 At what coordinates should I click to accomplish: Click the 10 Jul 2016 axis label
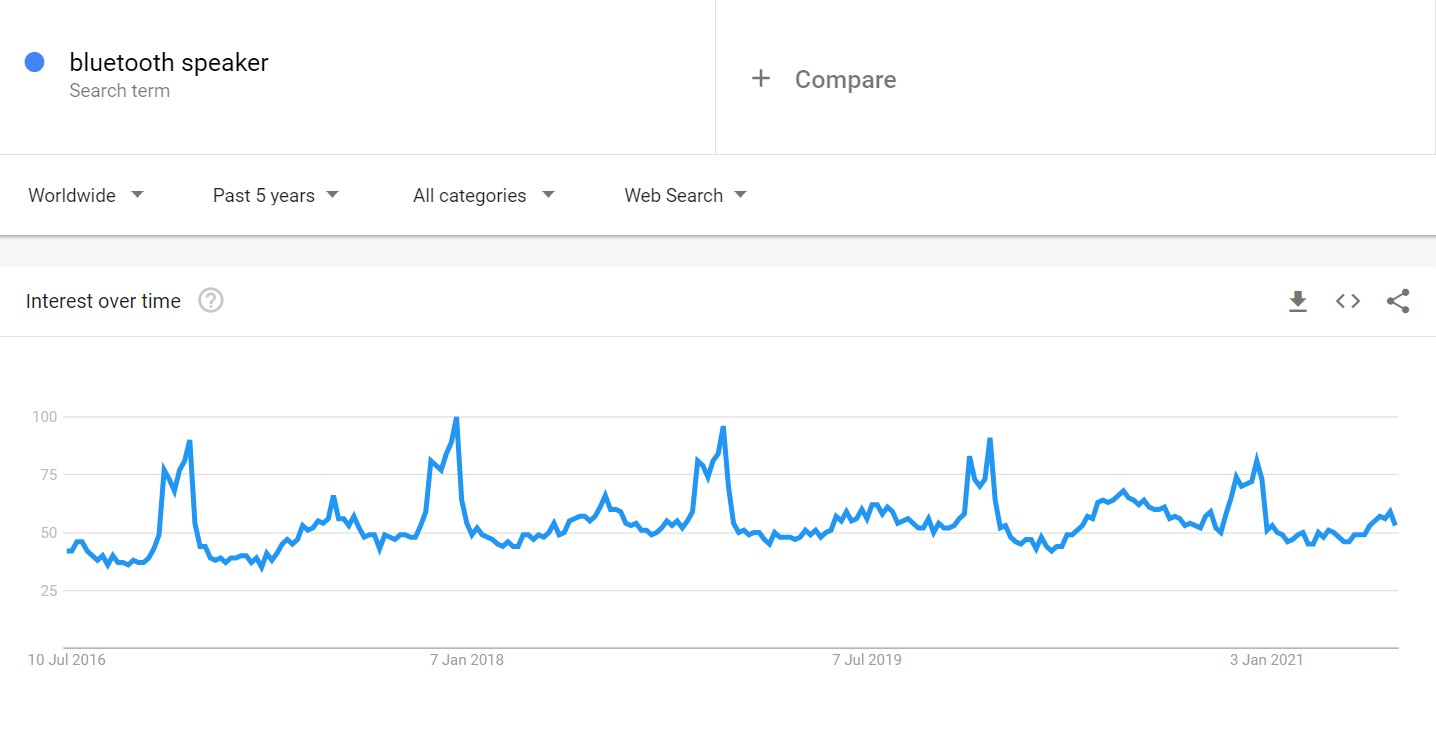(x=66, y=660)
